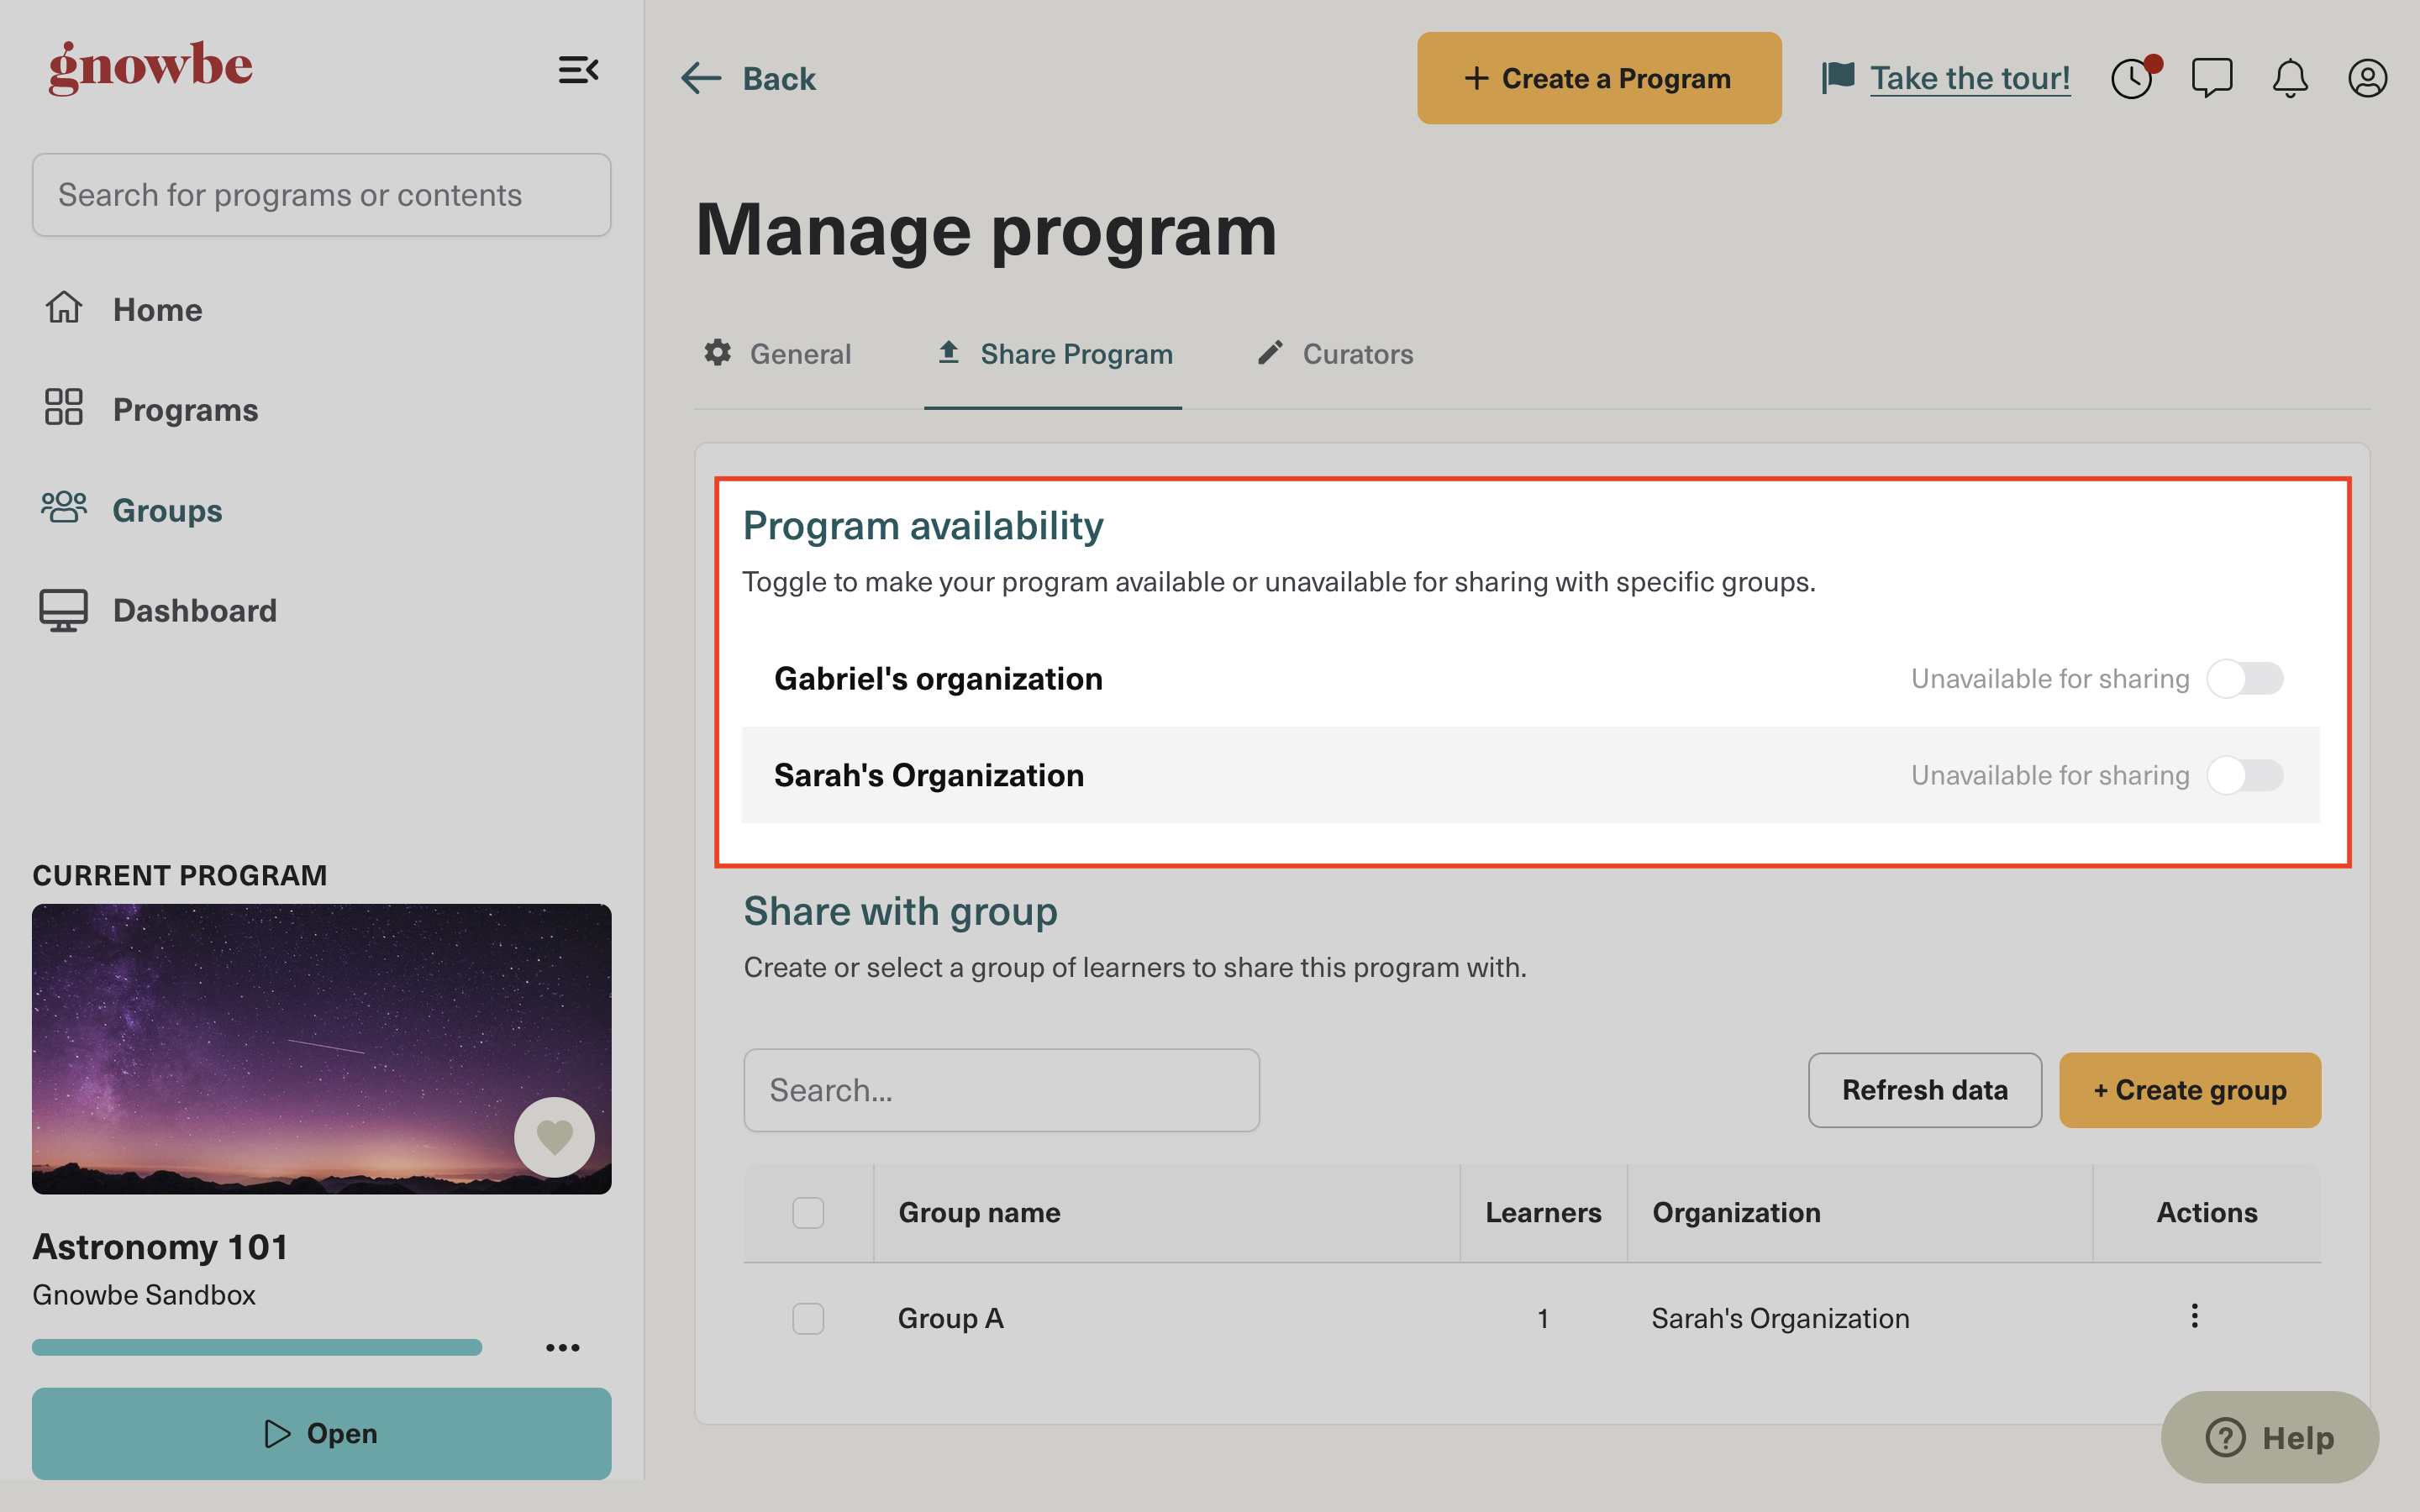Viewport: 2420px width, 1512px height.
Task: Click the Back arrow to leave Manage program
Action: (x=700, y=78)
